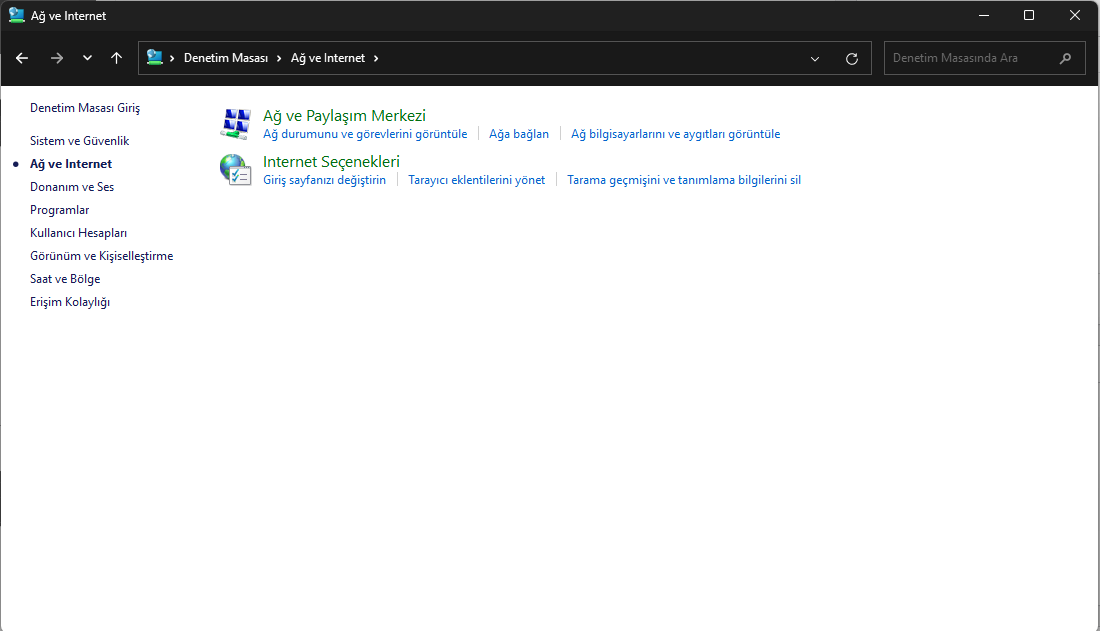
Task: Open the recent locations chevron beside Forward
Action: [87, 58]
